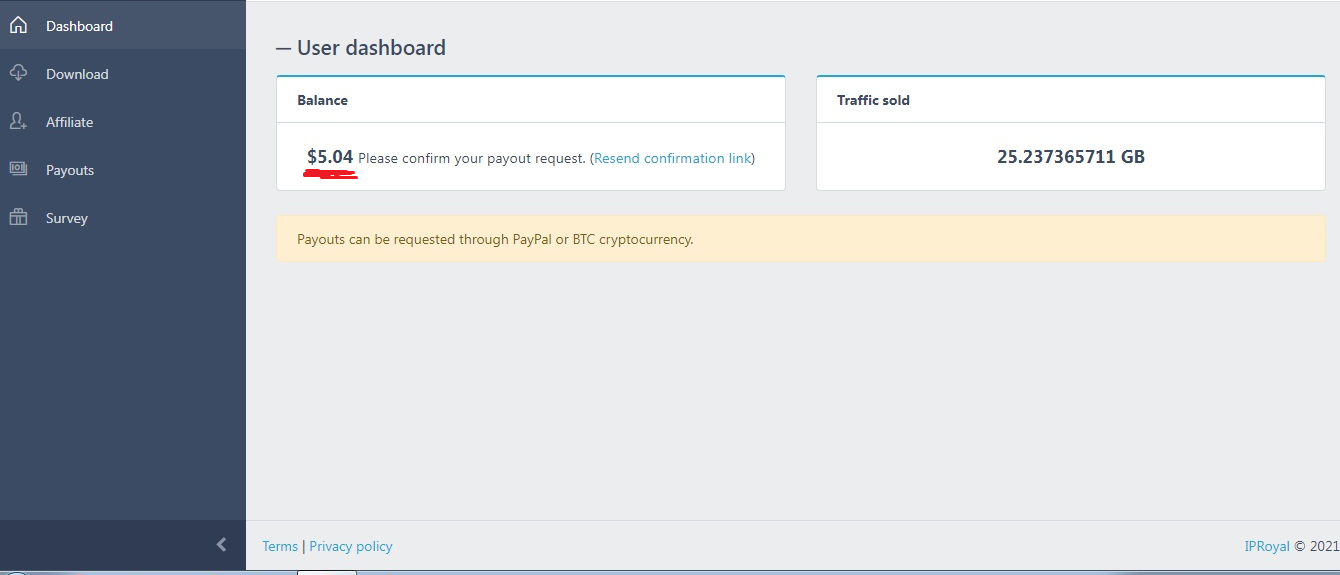
Task: Click the PayPal or BTC payouts notice banner
Action: click(x=800, y=239)
